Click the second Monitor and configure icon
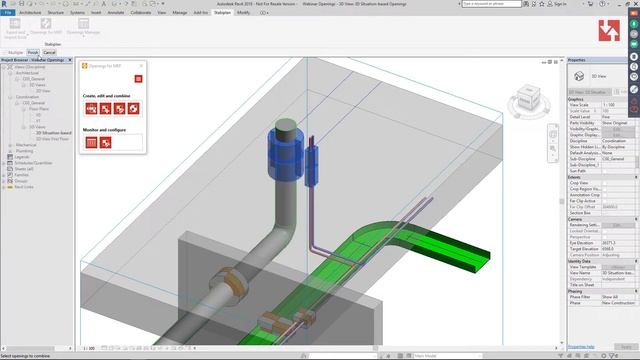The image size is (640, 360). (105, 142)
